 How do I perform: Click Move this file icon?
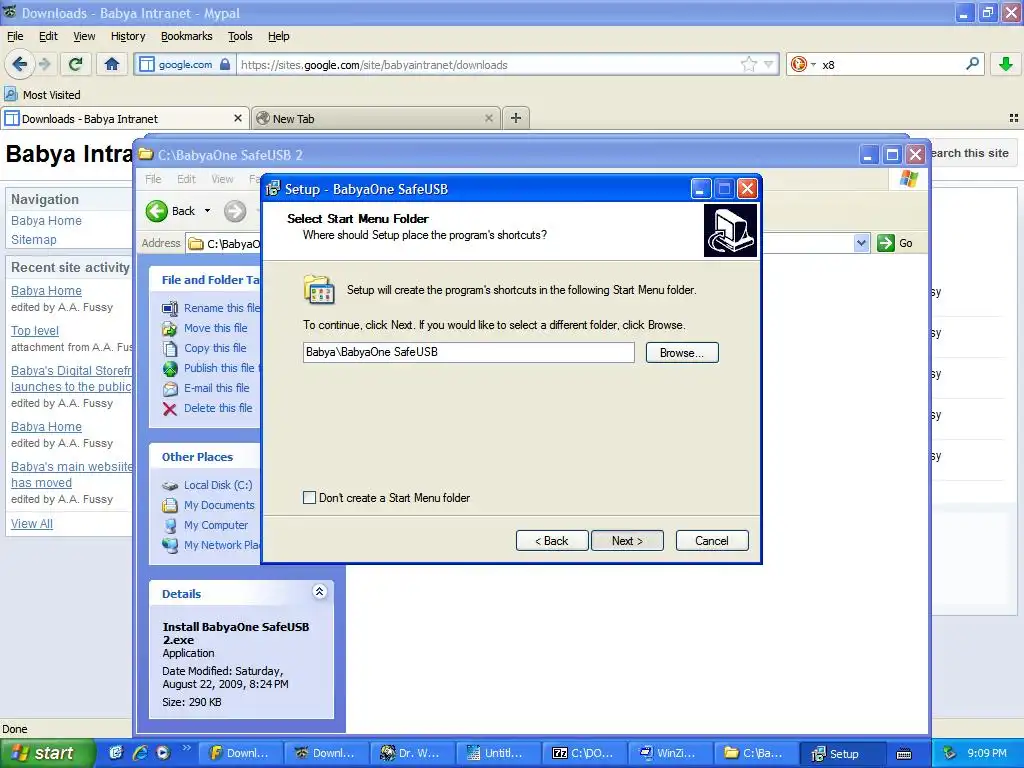pyautogui.click(x=170, y=328)
